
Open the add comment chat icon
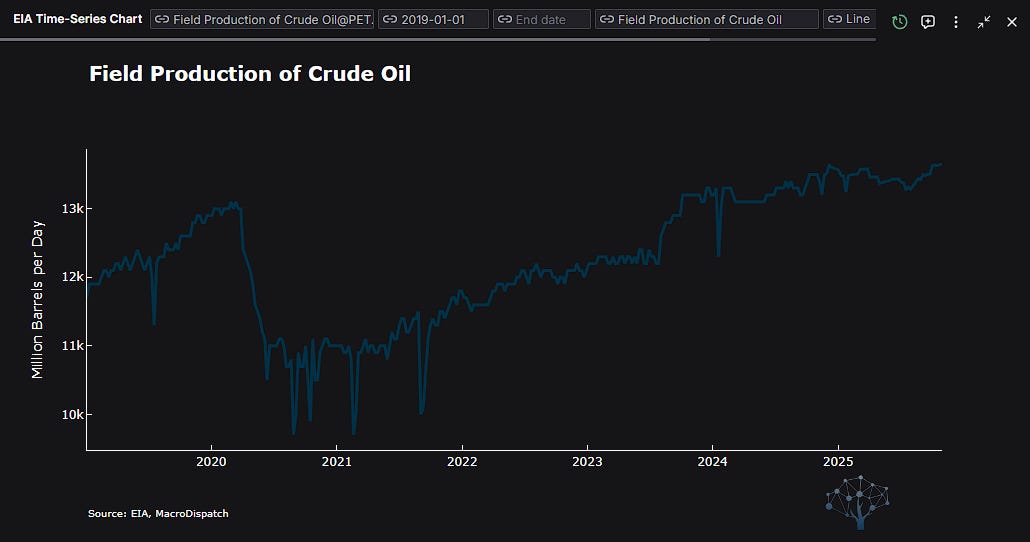928,22
